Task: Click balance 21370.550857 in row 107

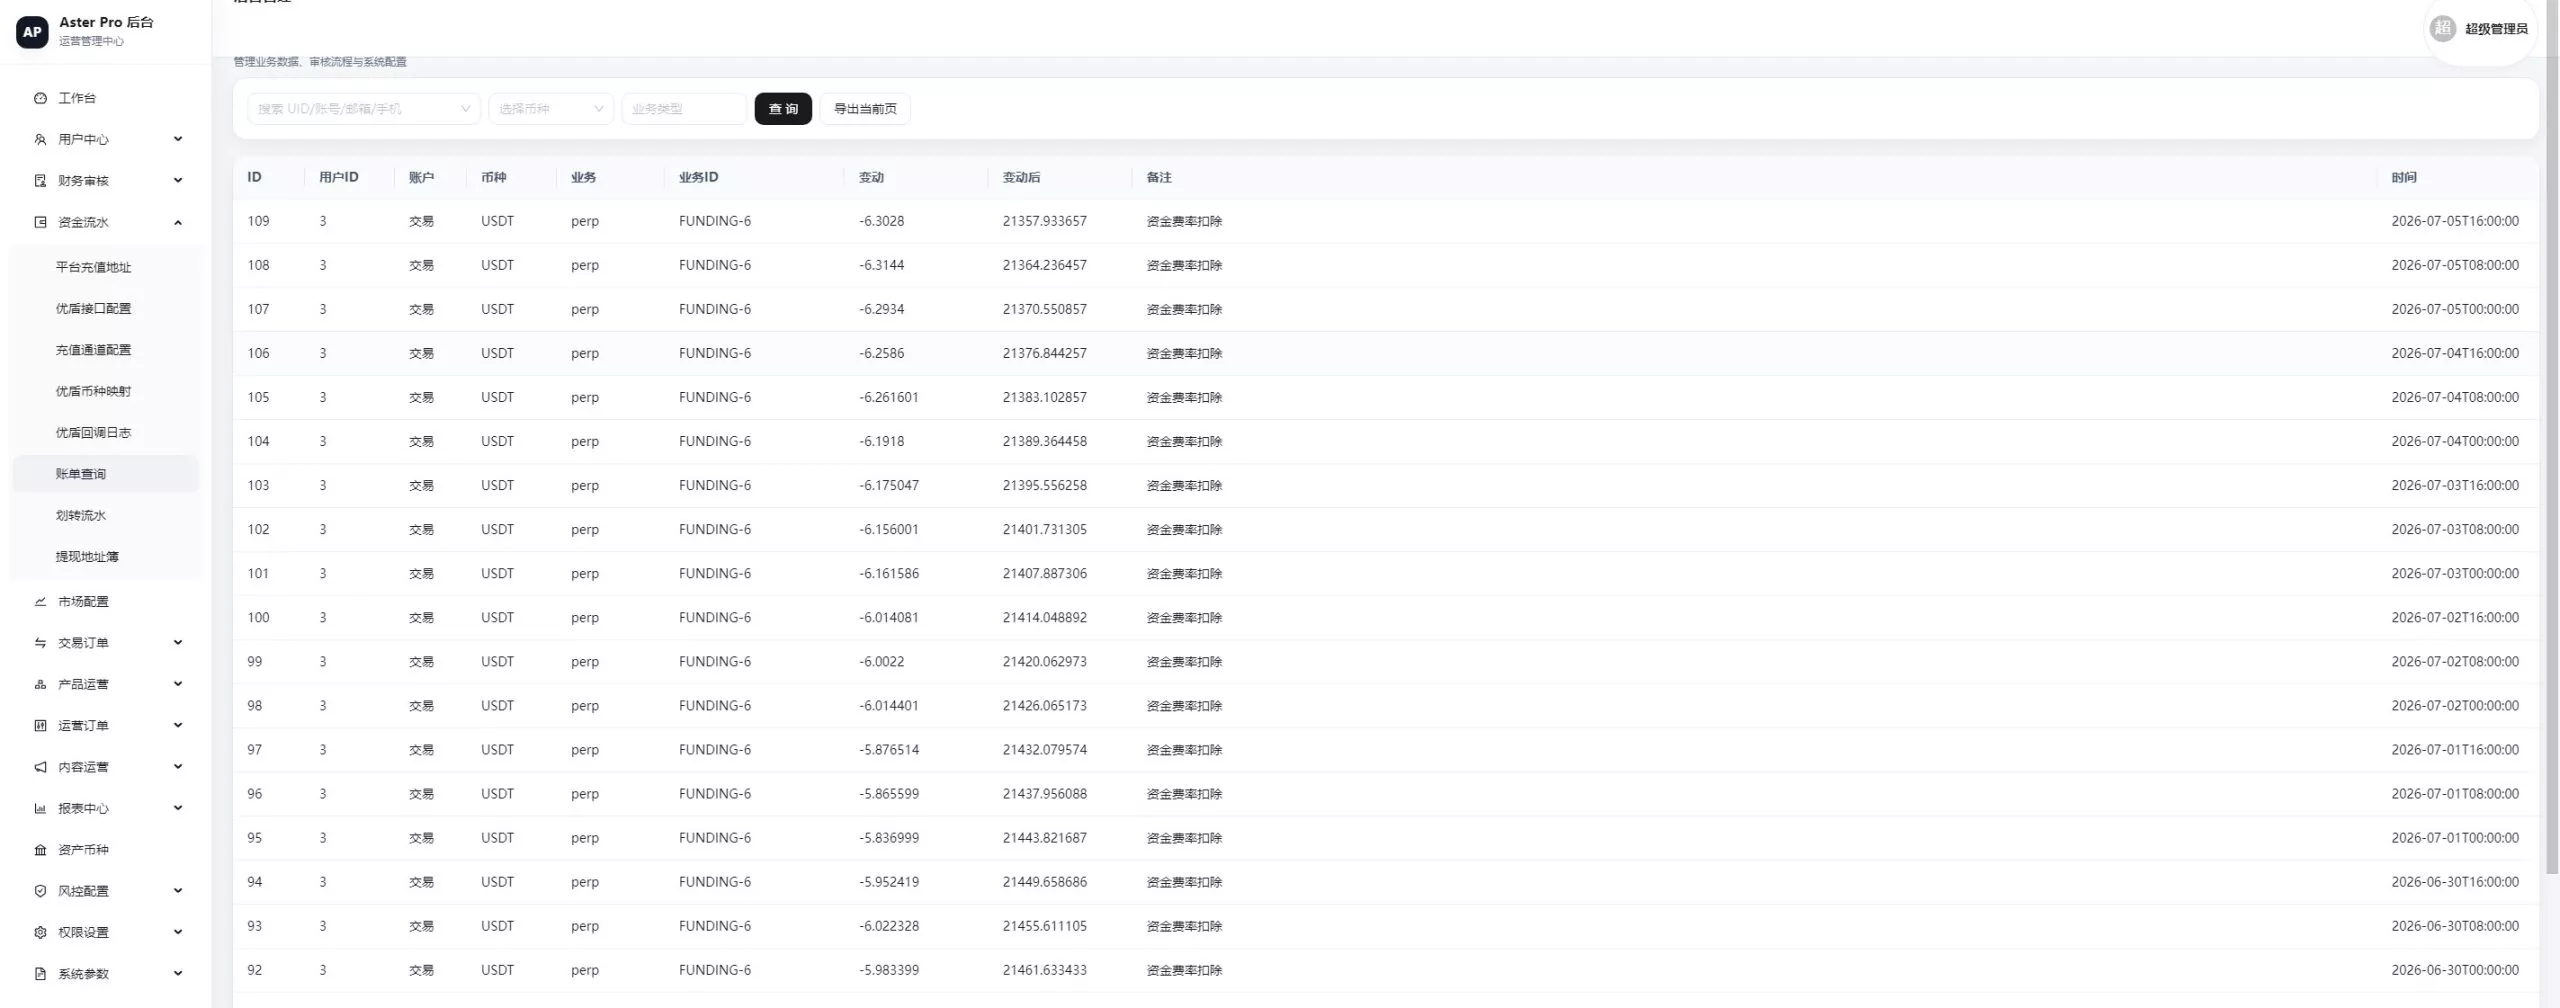Action: click(x=1044, y=309)
